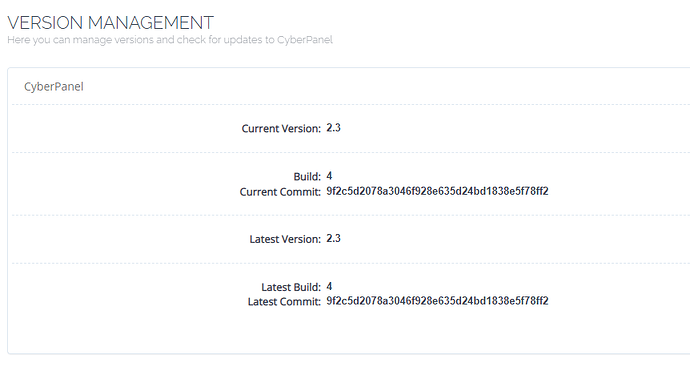This screenshot has height=386, width=690.
Task: Select the Current Version label
Action: [281, 129]
